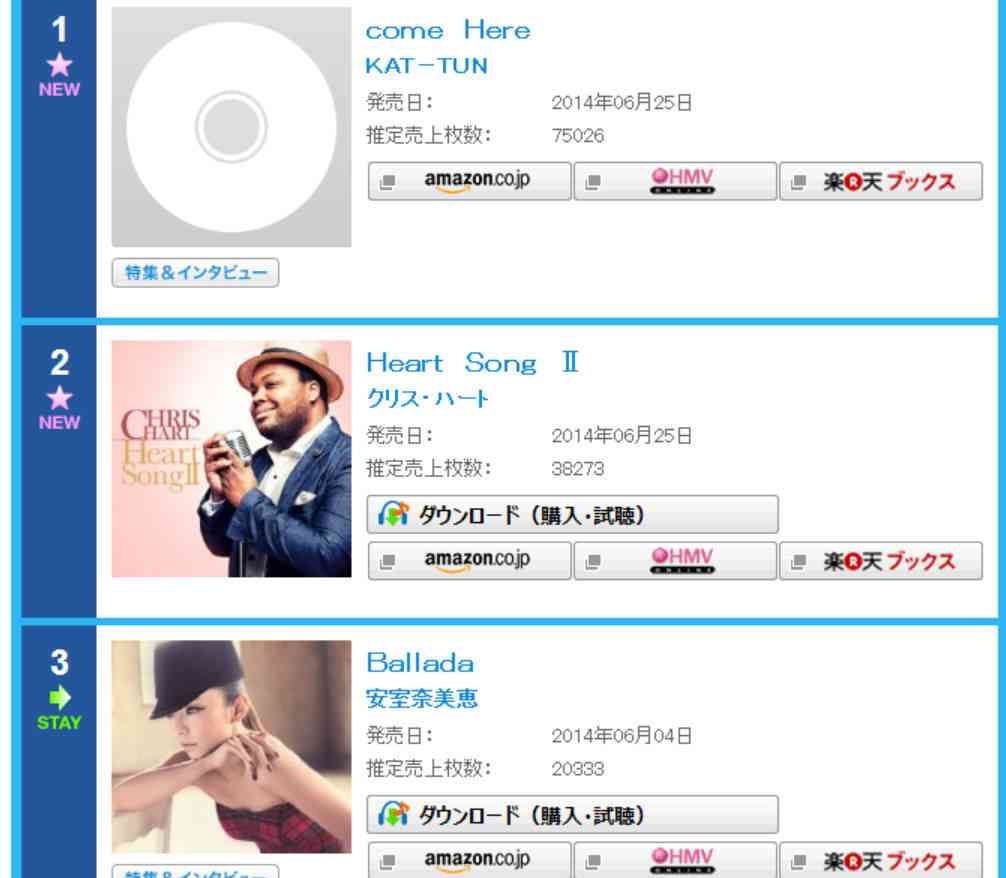Screen dimensions: 1006x878
Task: Open the 安室奈美恵 artist link
Action: [422, 698]
